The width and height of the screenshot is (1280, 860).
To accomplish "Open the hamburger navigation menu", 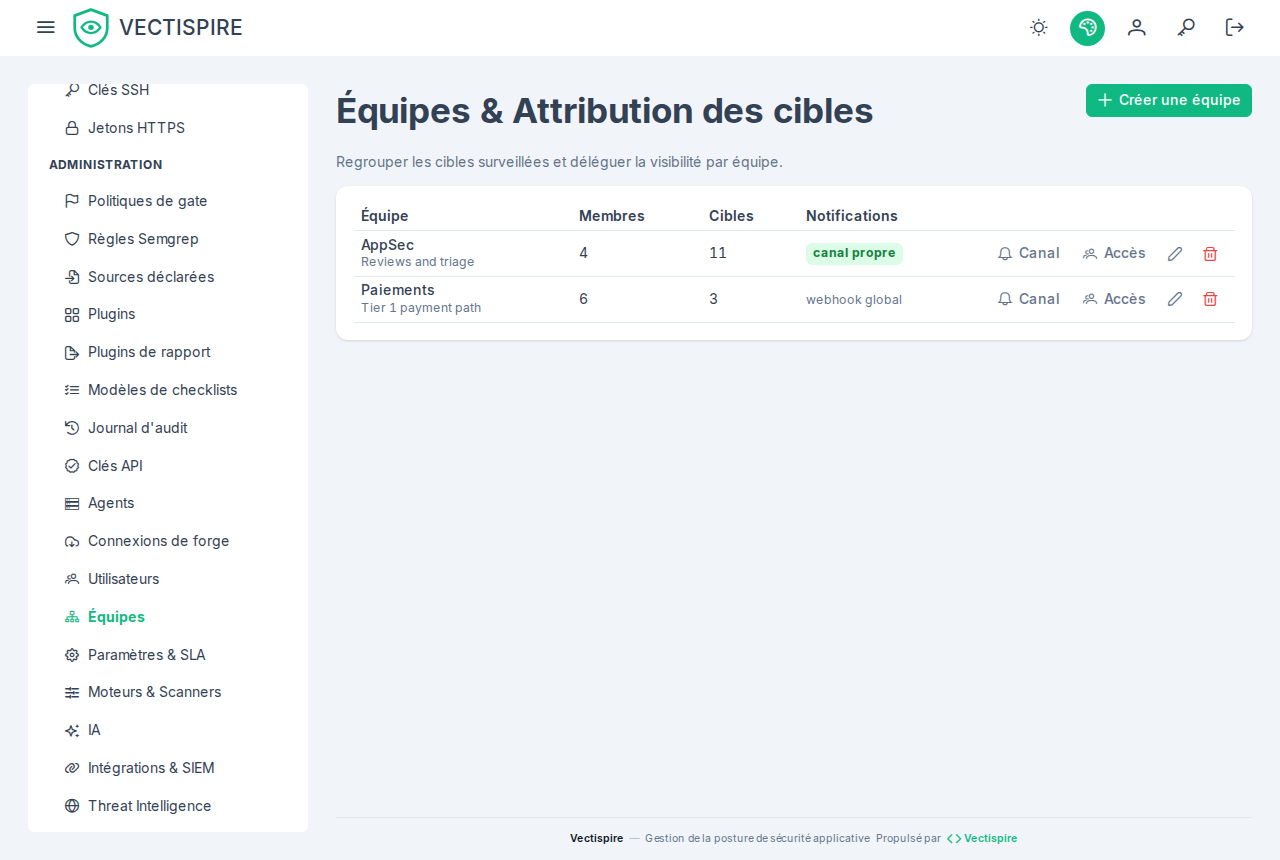I will point(46,27).
